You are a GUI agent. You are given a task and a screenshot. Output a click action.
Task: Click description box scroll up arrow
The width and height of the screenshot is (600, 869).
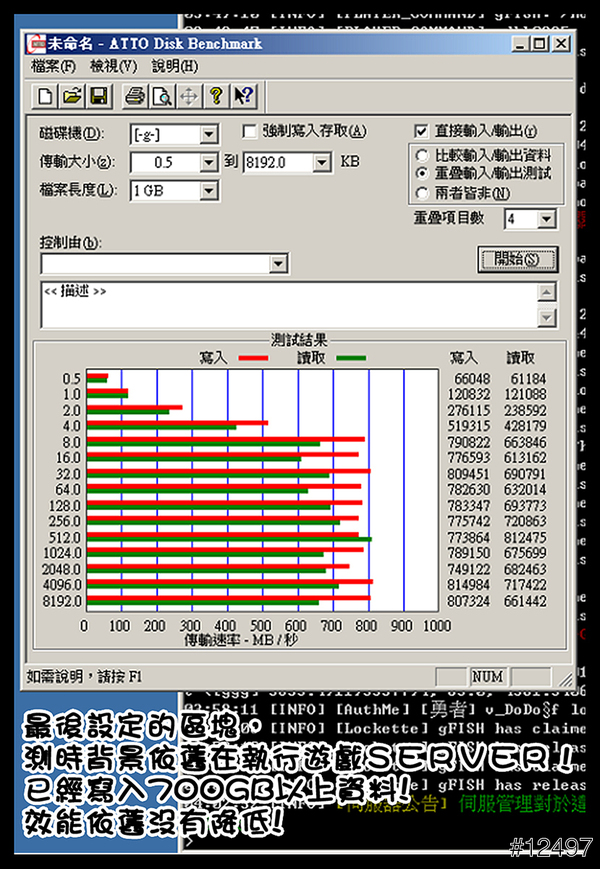click(x=546, y=292)
